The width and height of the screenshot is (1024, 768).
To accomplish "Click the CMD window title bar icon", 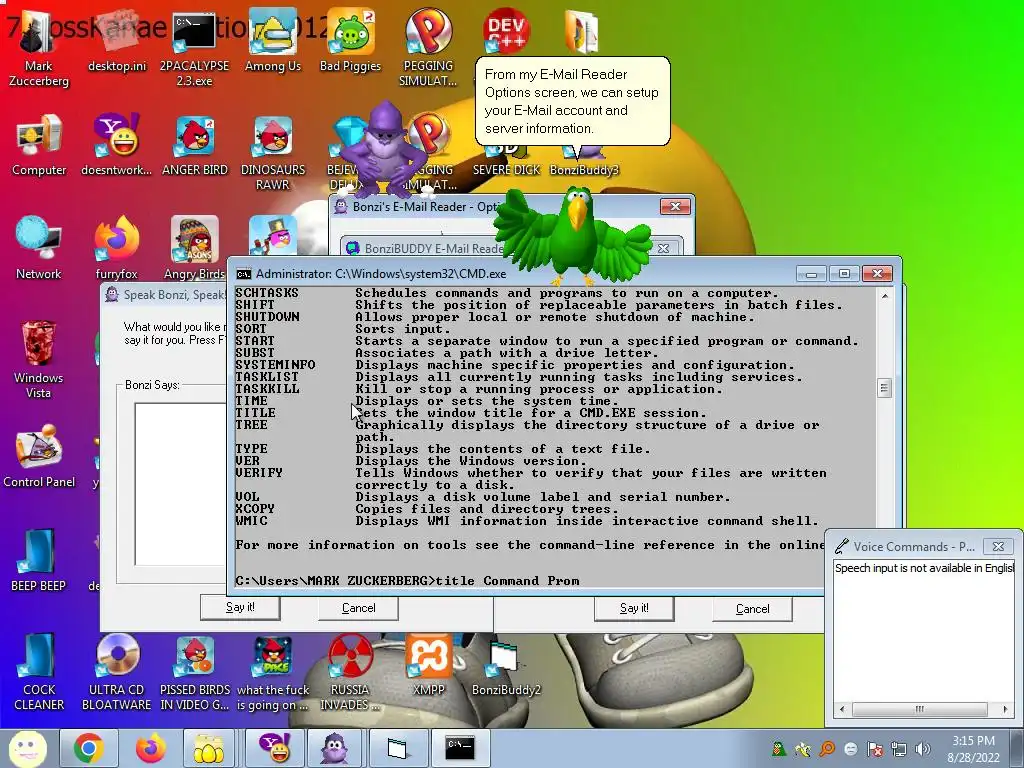I will click(x=244, y=274).
